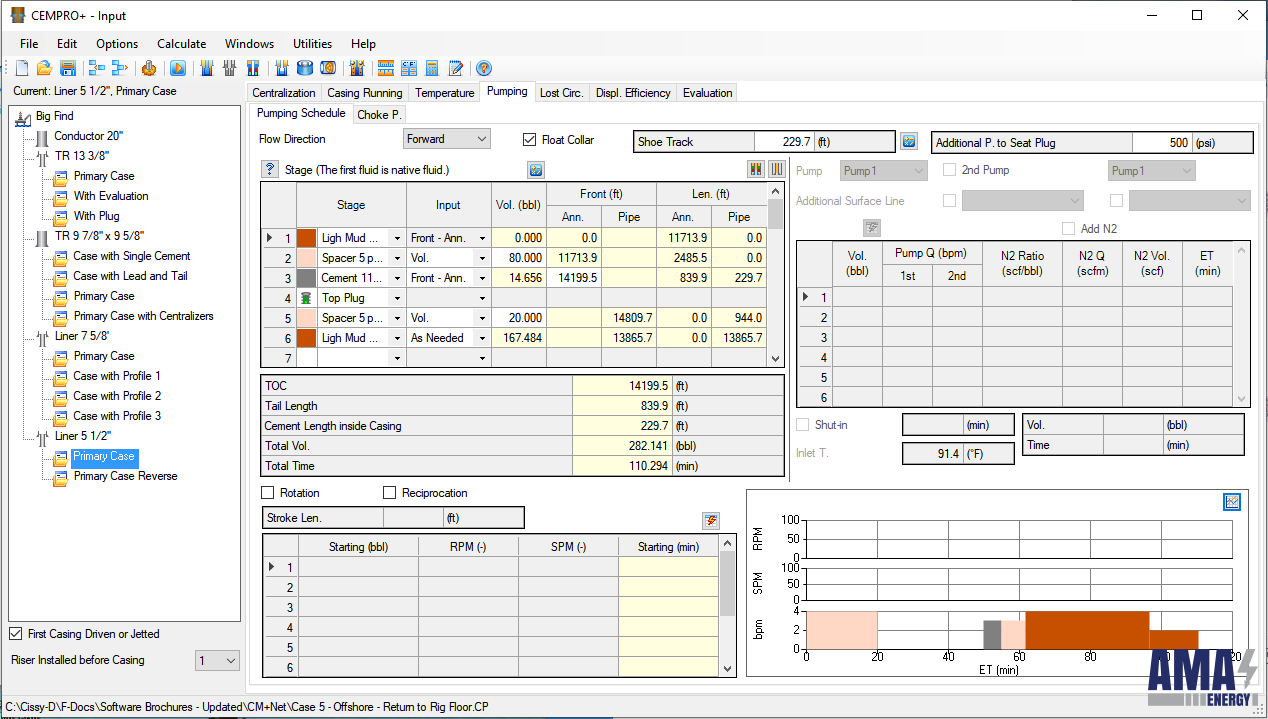Image resolution: width=1268 pixels, height=719 pixels.
Task: Open Riser Installed before Casing dropdown
Action: point(217,660)
